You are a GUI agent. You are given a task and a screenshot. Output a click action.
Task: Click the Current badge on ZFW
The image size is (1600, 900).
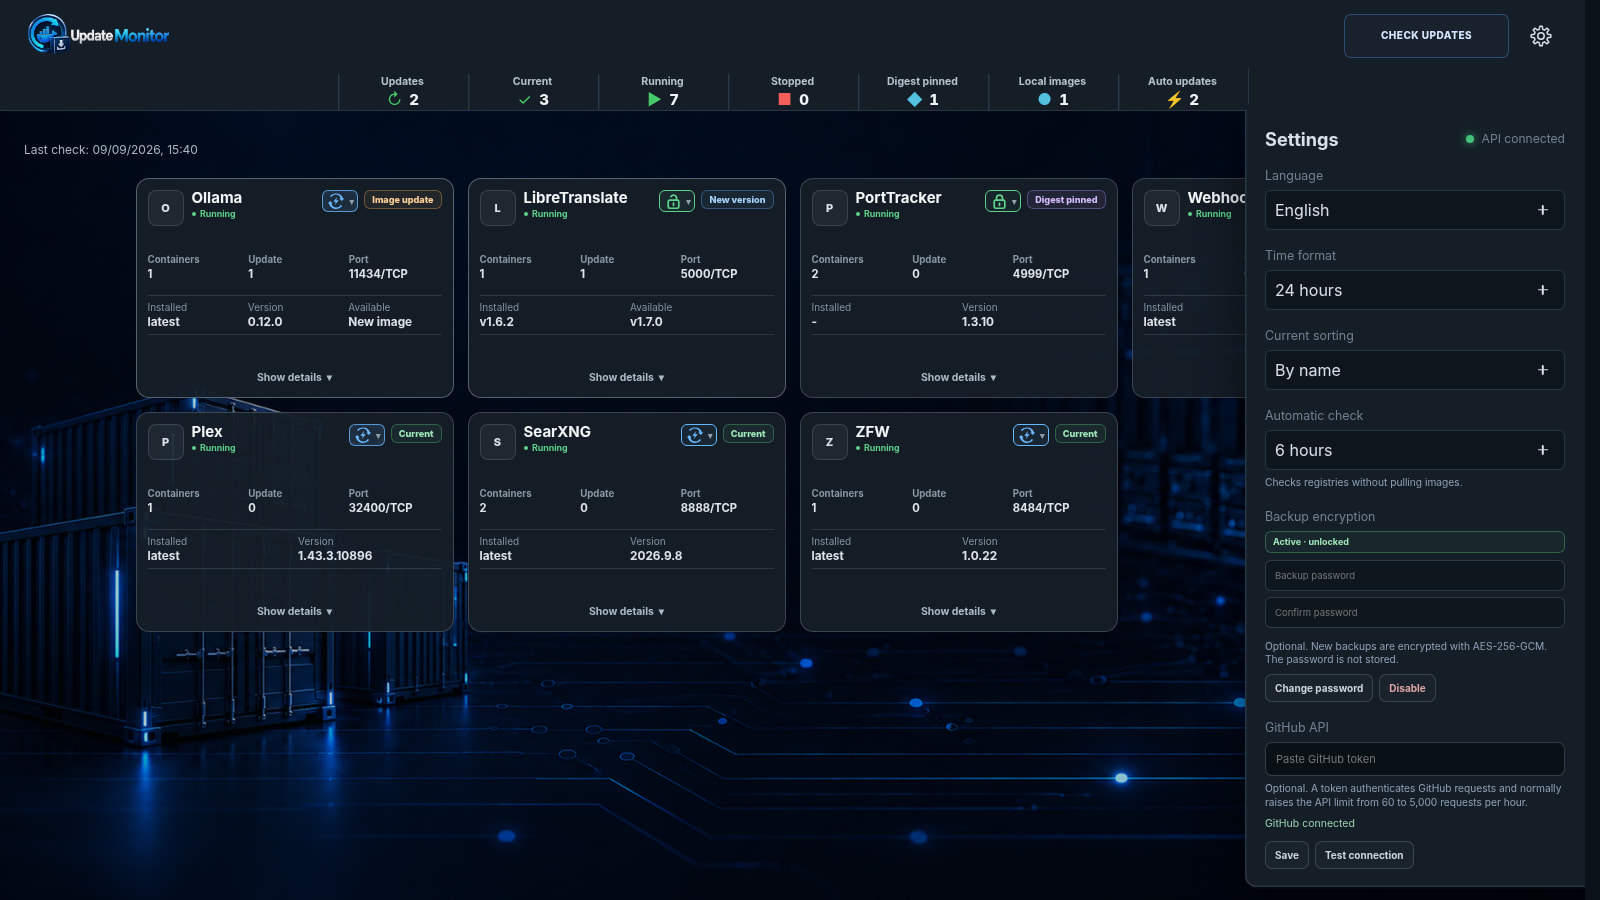tap(1080, 434)
